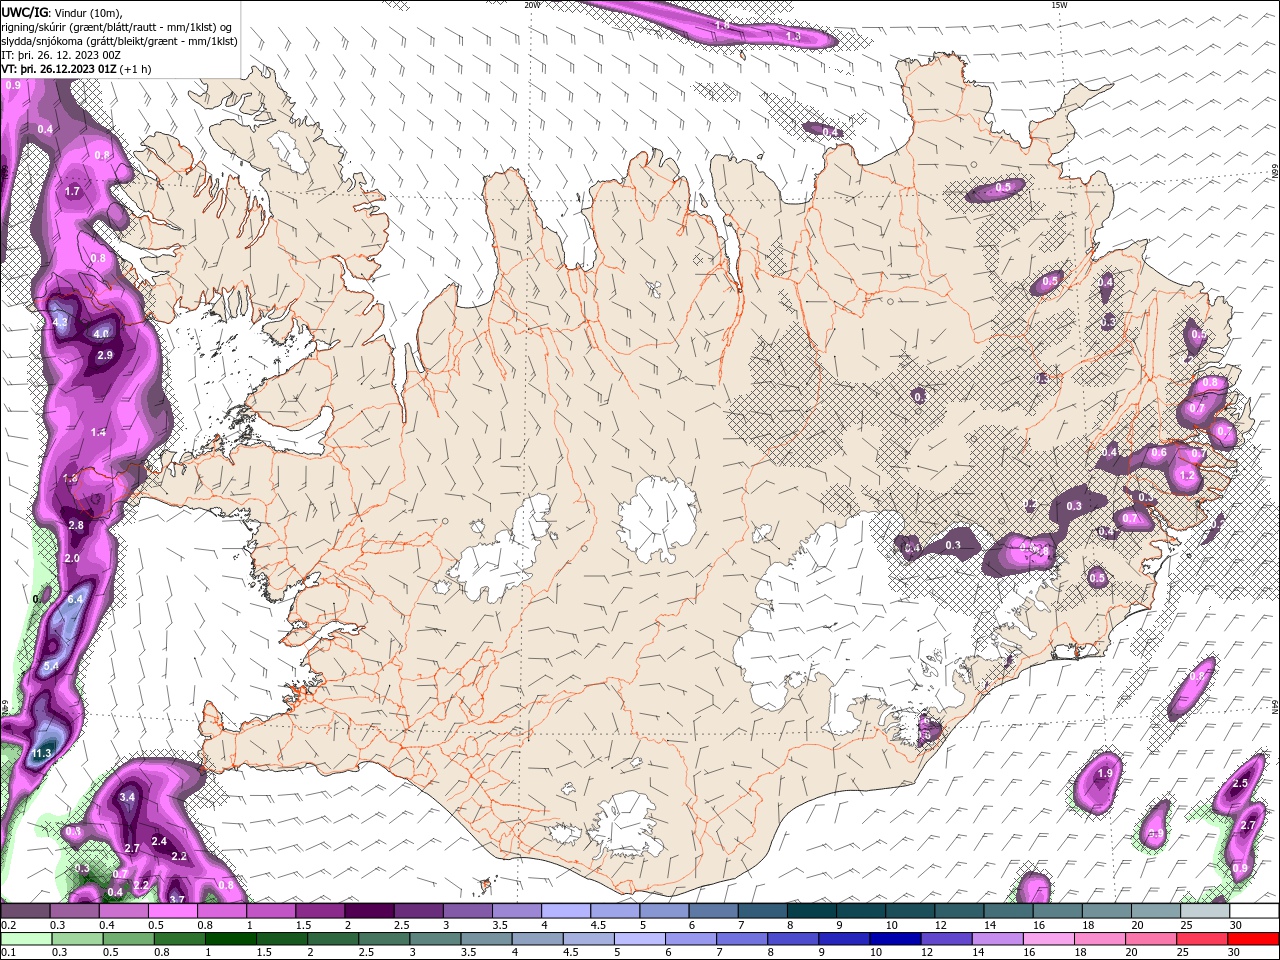Click the 3.4 precipitation value off southwest coast
This screenshot has height=960, width=1280.
(x=127, y=797)
